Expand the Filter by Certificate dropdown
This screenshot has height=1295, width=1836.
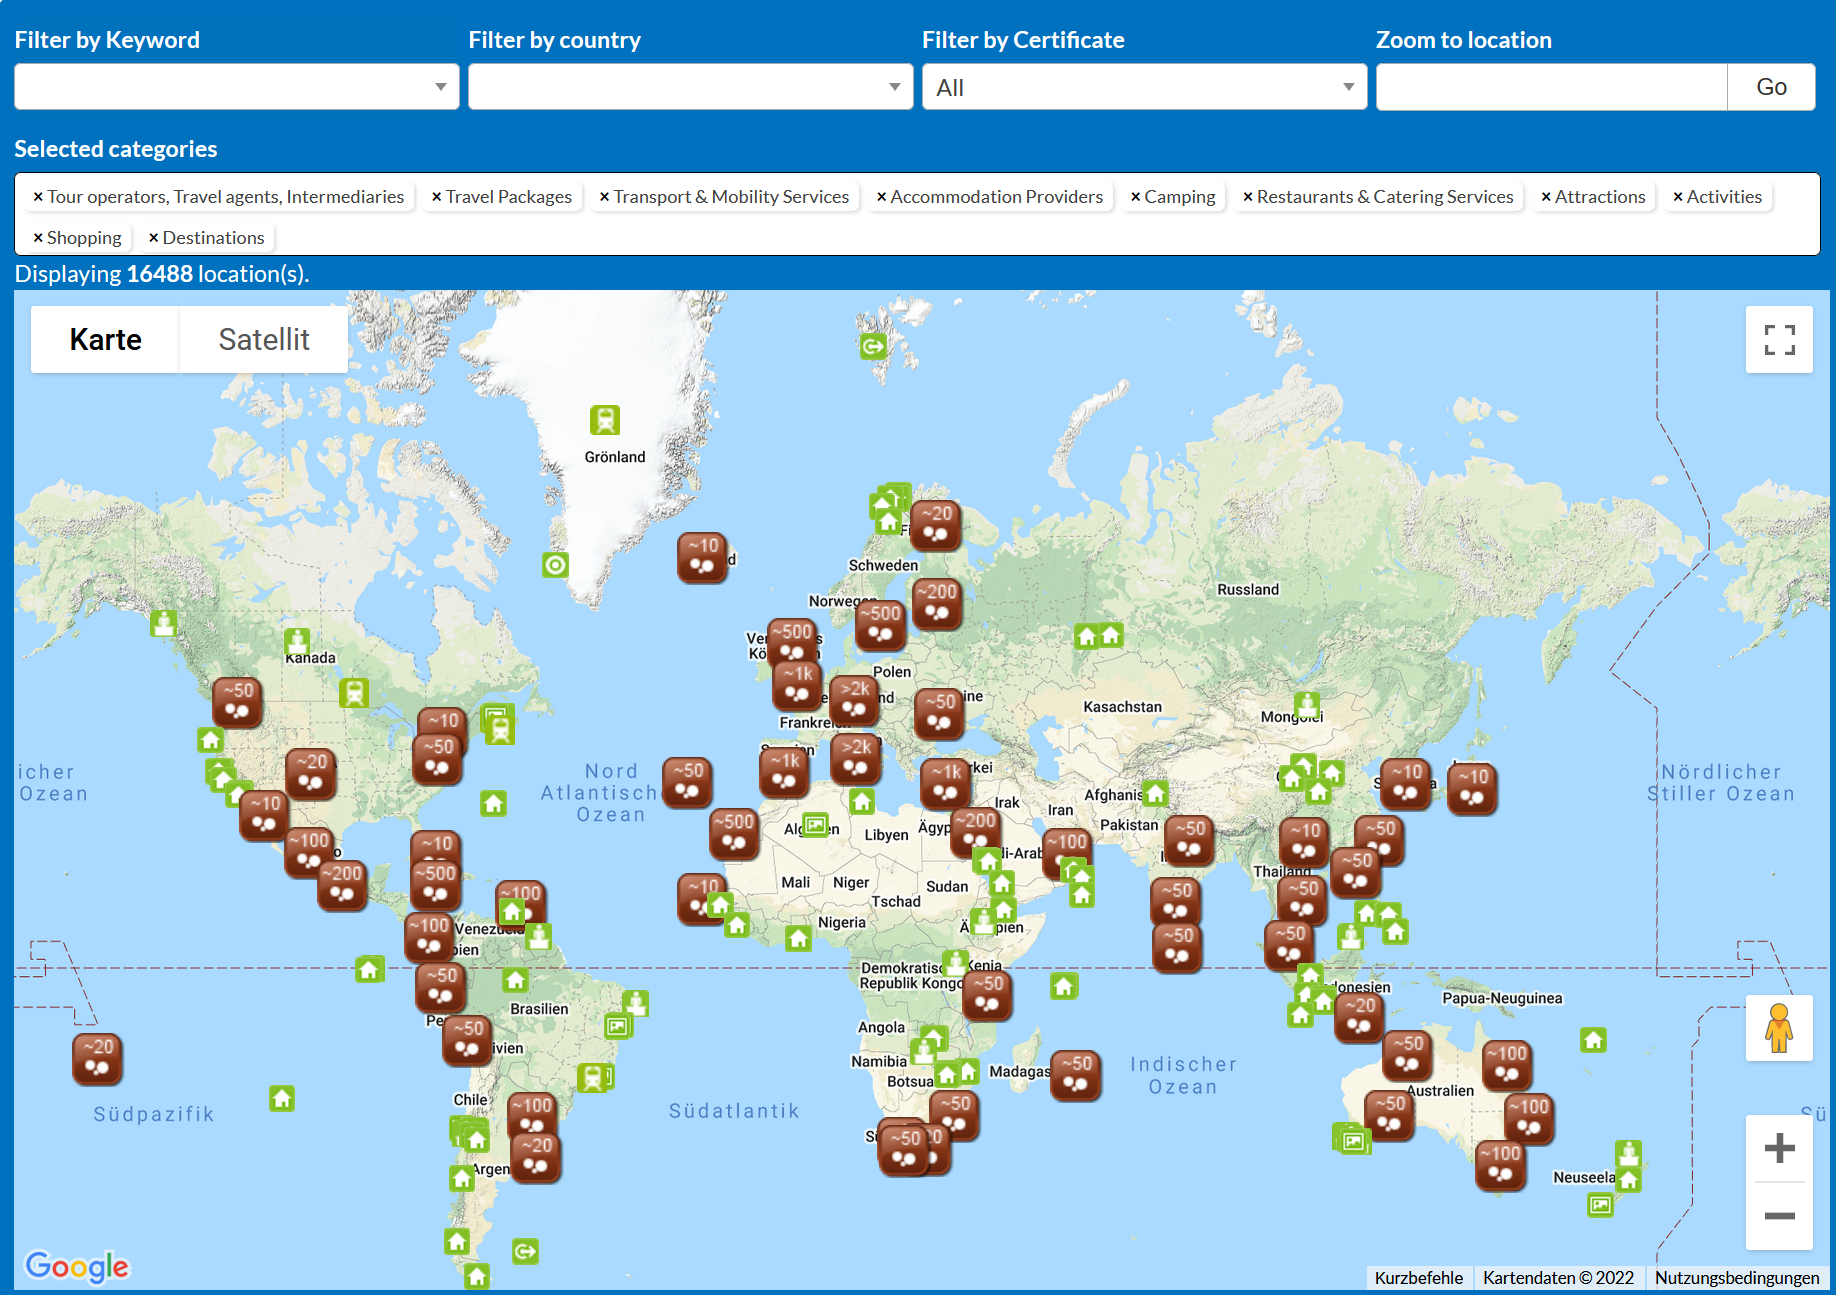[x=1144, y=87]
